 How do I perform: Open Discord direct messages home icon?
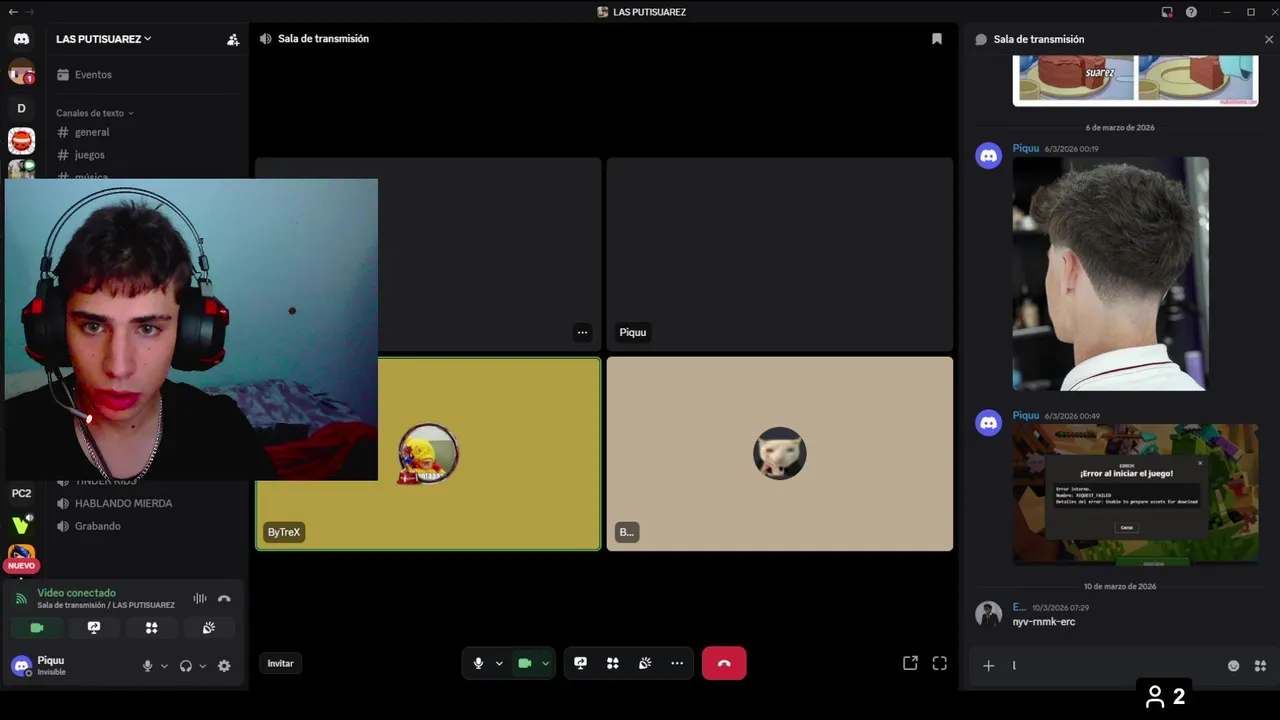tap(21, 39)
